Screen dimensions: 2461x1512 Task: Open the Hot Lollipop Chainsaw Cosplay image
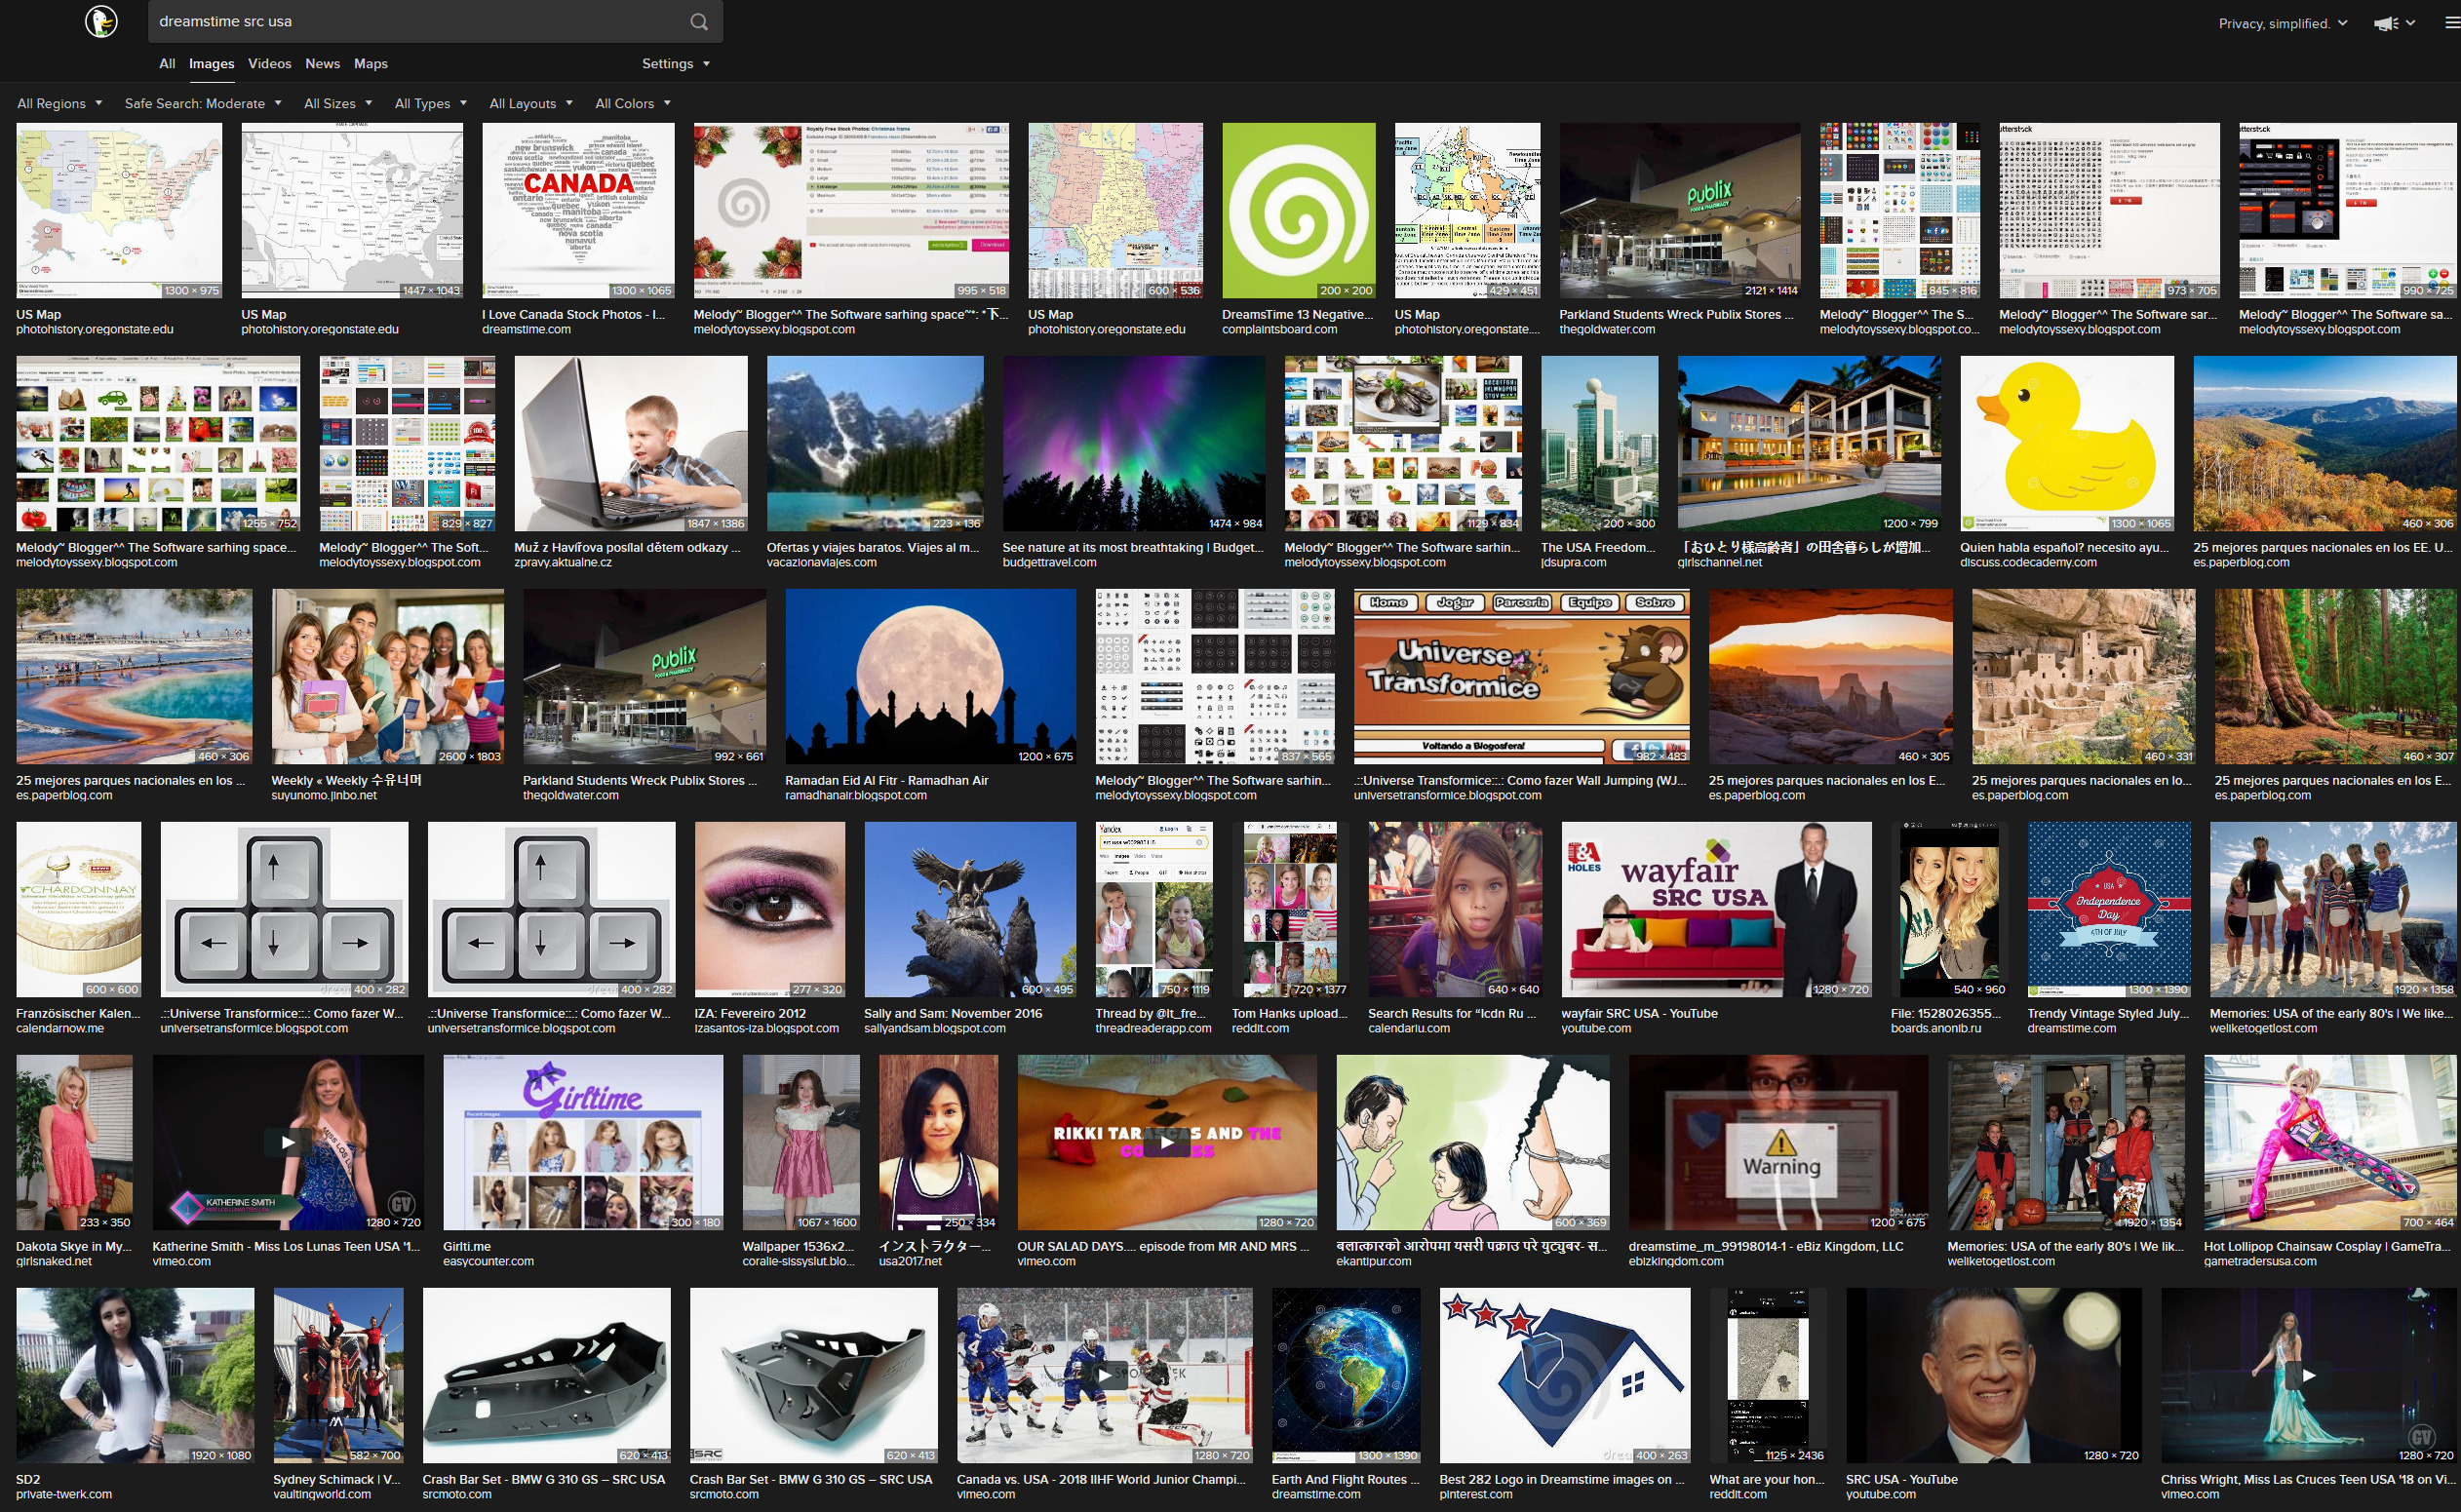[x=2330, y=1143]
